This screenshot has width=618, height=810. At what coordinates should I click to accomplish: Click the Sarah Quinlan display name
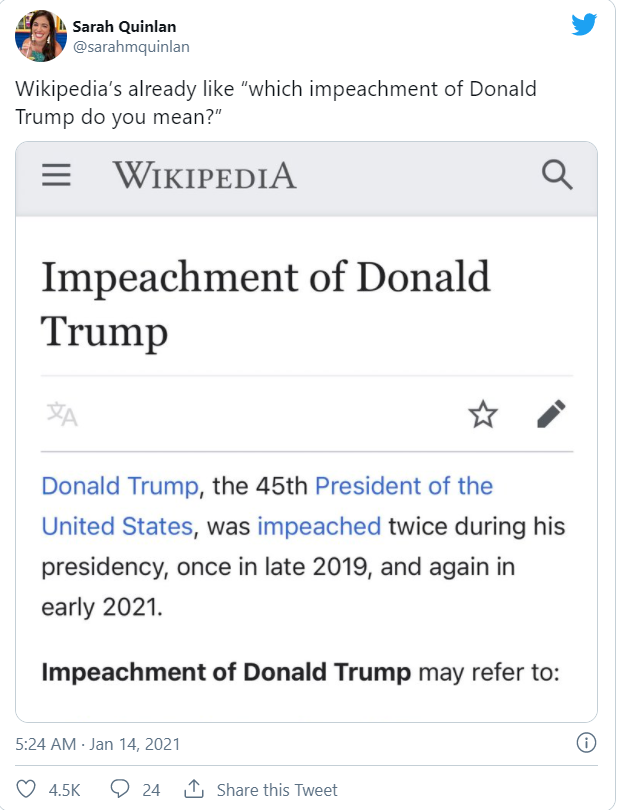coord(124,26)
